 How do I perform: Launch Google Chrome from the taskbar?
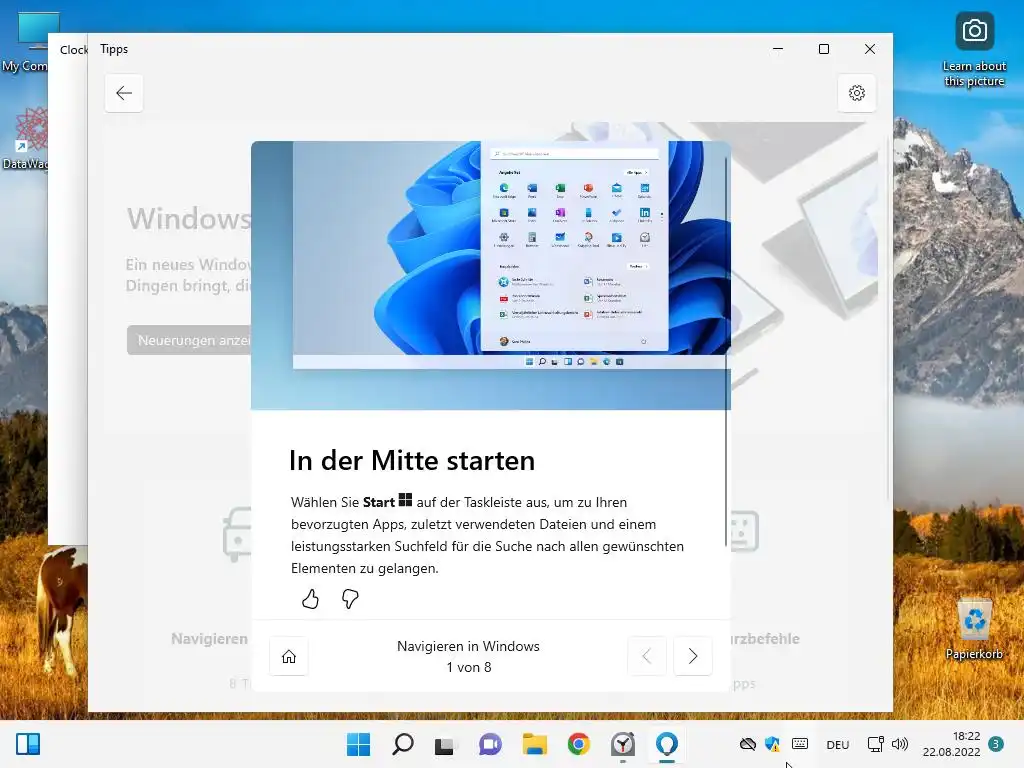tap(578, 744)
